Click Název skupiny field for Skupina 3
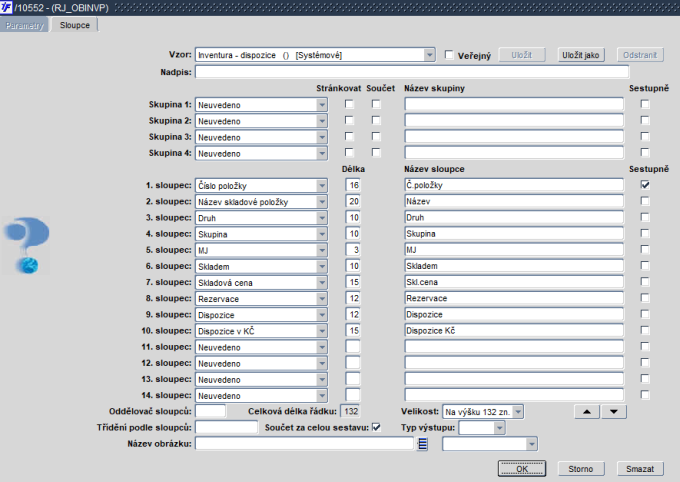Image resolution: width=680 pixels, height=482 pixels. click(514, 137)
